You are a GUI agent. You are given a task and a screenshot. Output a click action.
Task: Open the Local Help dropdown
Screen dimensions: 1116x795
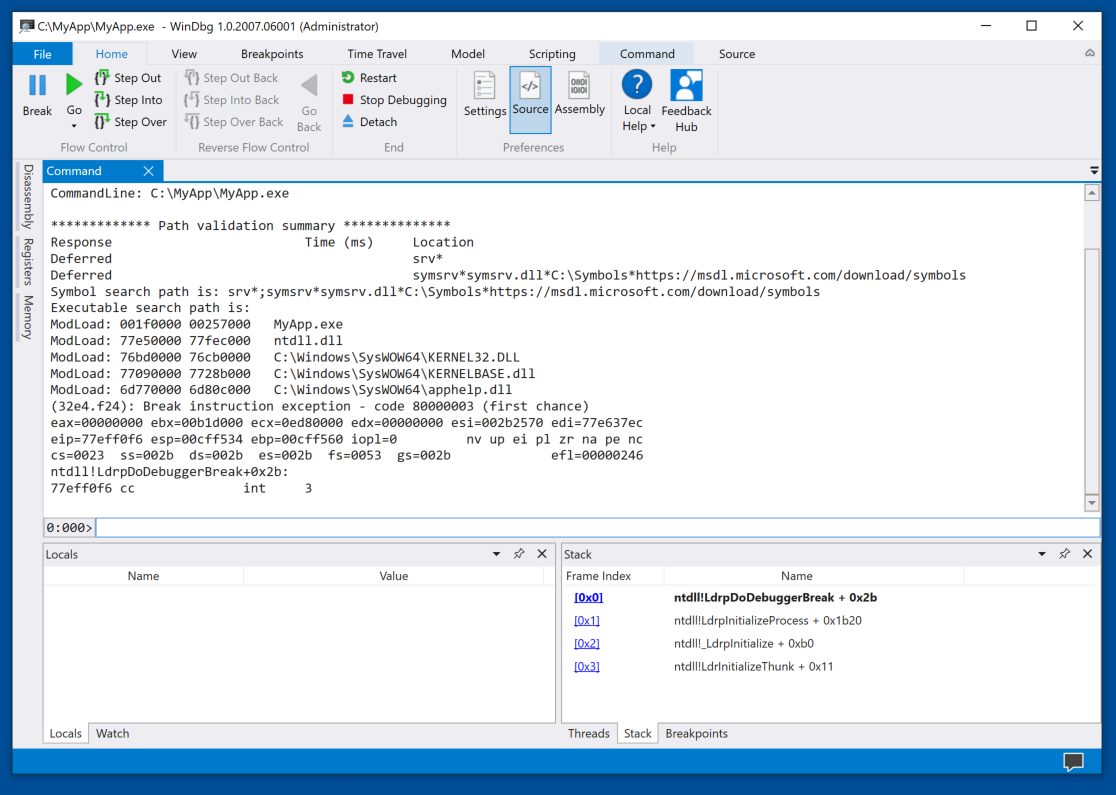(x=637, y=126)
